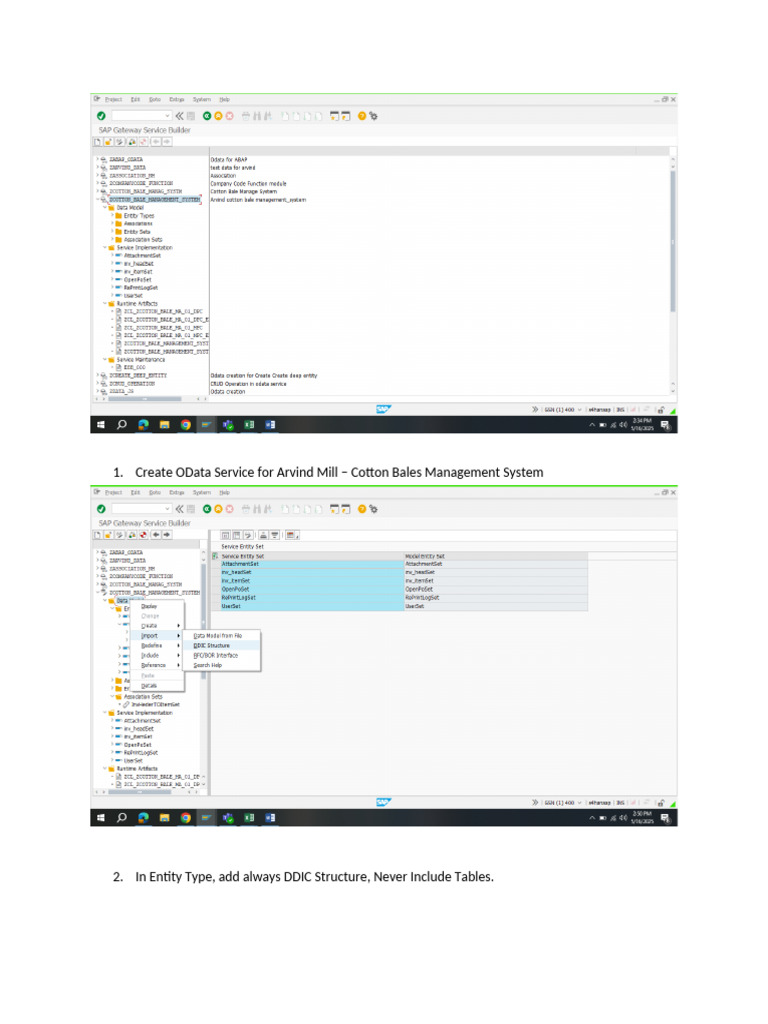Click the right arrow icon in lower project toolbar
Image resolution: width=768 pixels, height=1024 pixels.
click(167, 535)
